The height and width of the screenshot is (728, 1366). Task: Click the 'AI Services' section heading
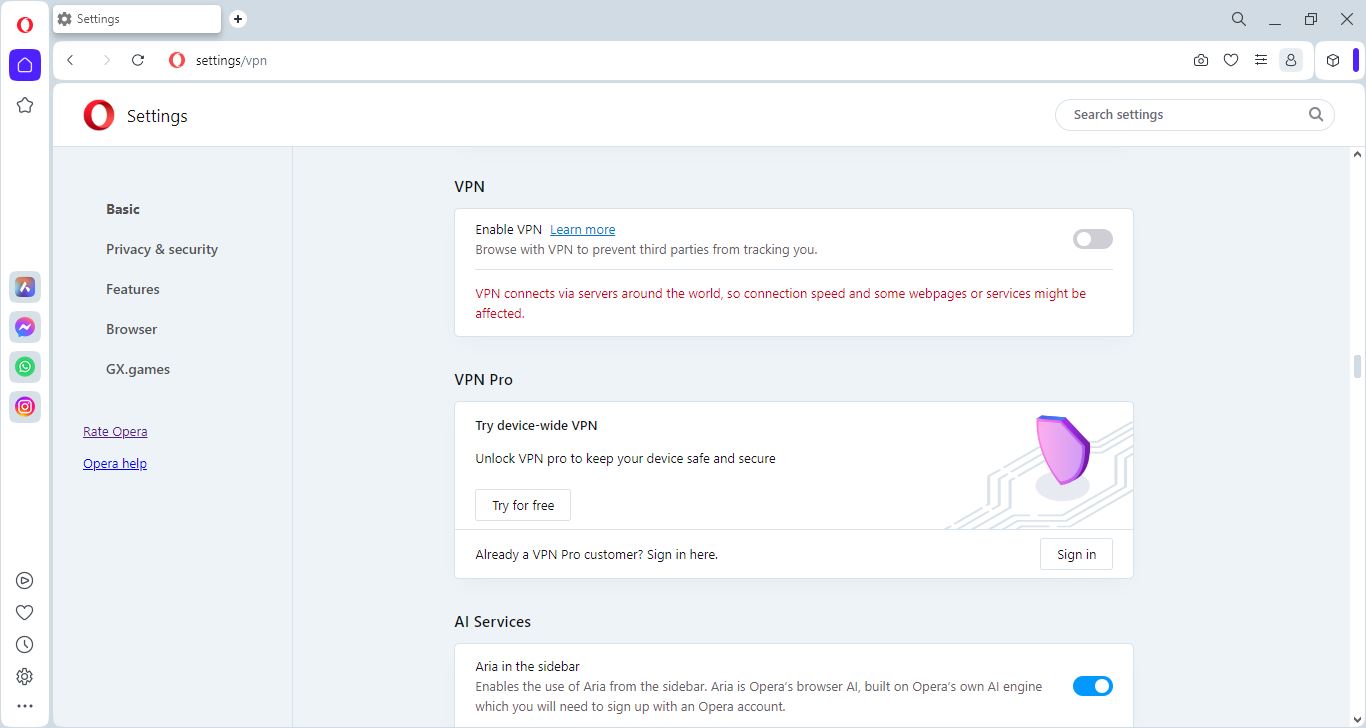(492, 621)
